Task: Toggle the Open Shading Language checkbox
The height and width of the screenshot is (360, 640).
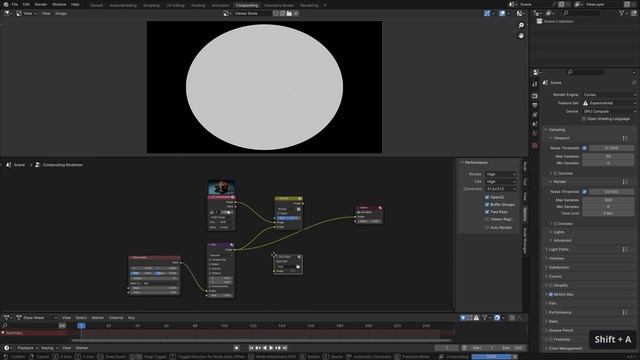Action: coord(584,119)
